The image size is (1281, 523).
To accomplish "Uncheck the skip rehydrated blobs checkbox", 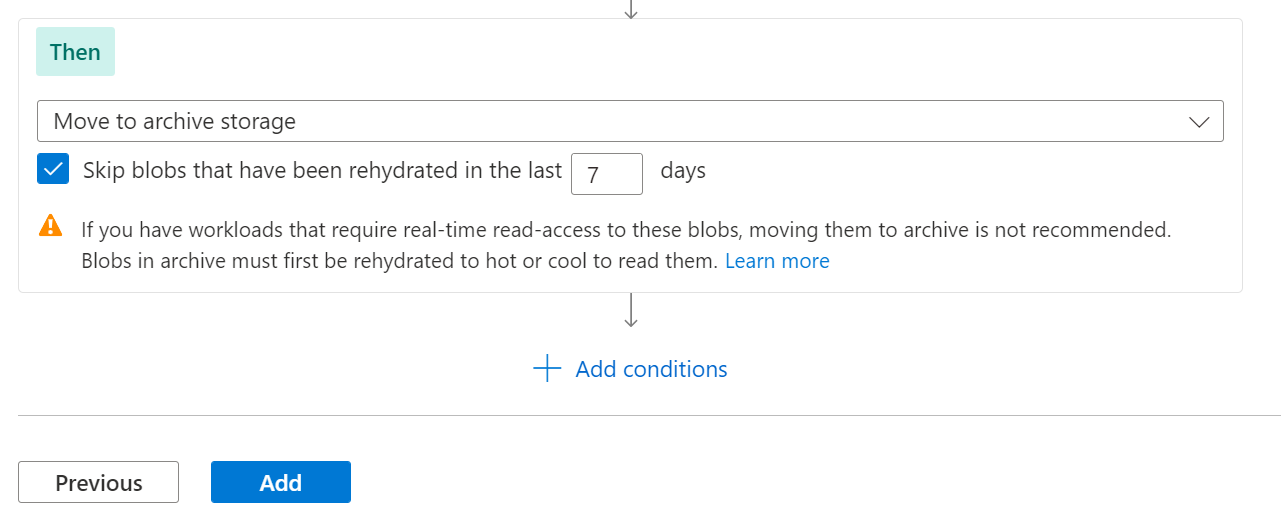I will pos(53,170).
